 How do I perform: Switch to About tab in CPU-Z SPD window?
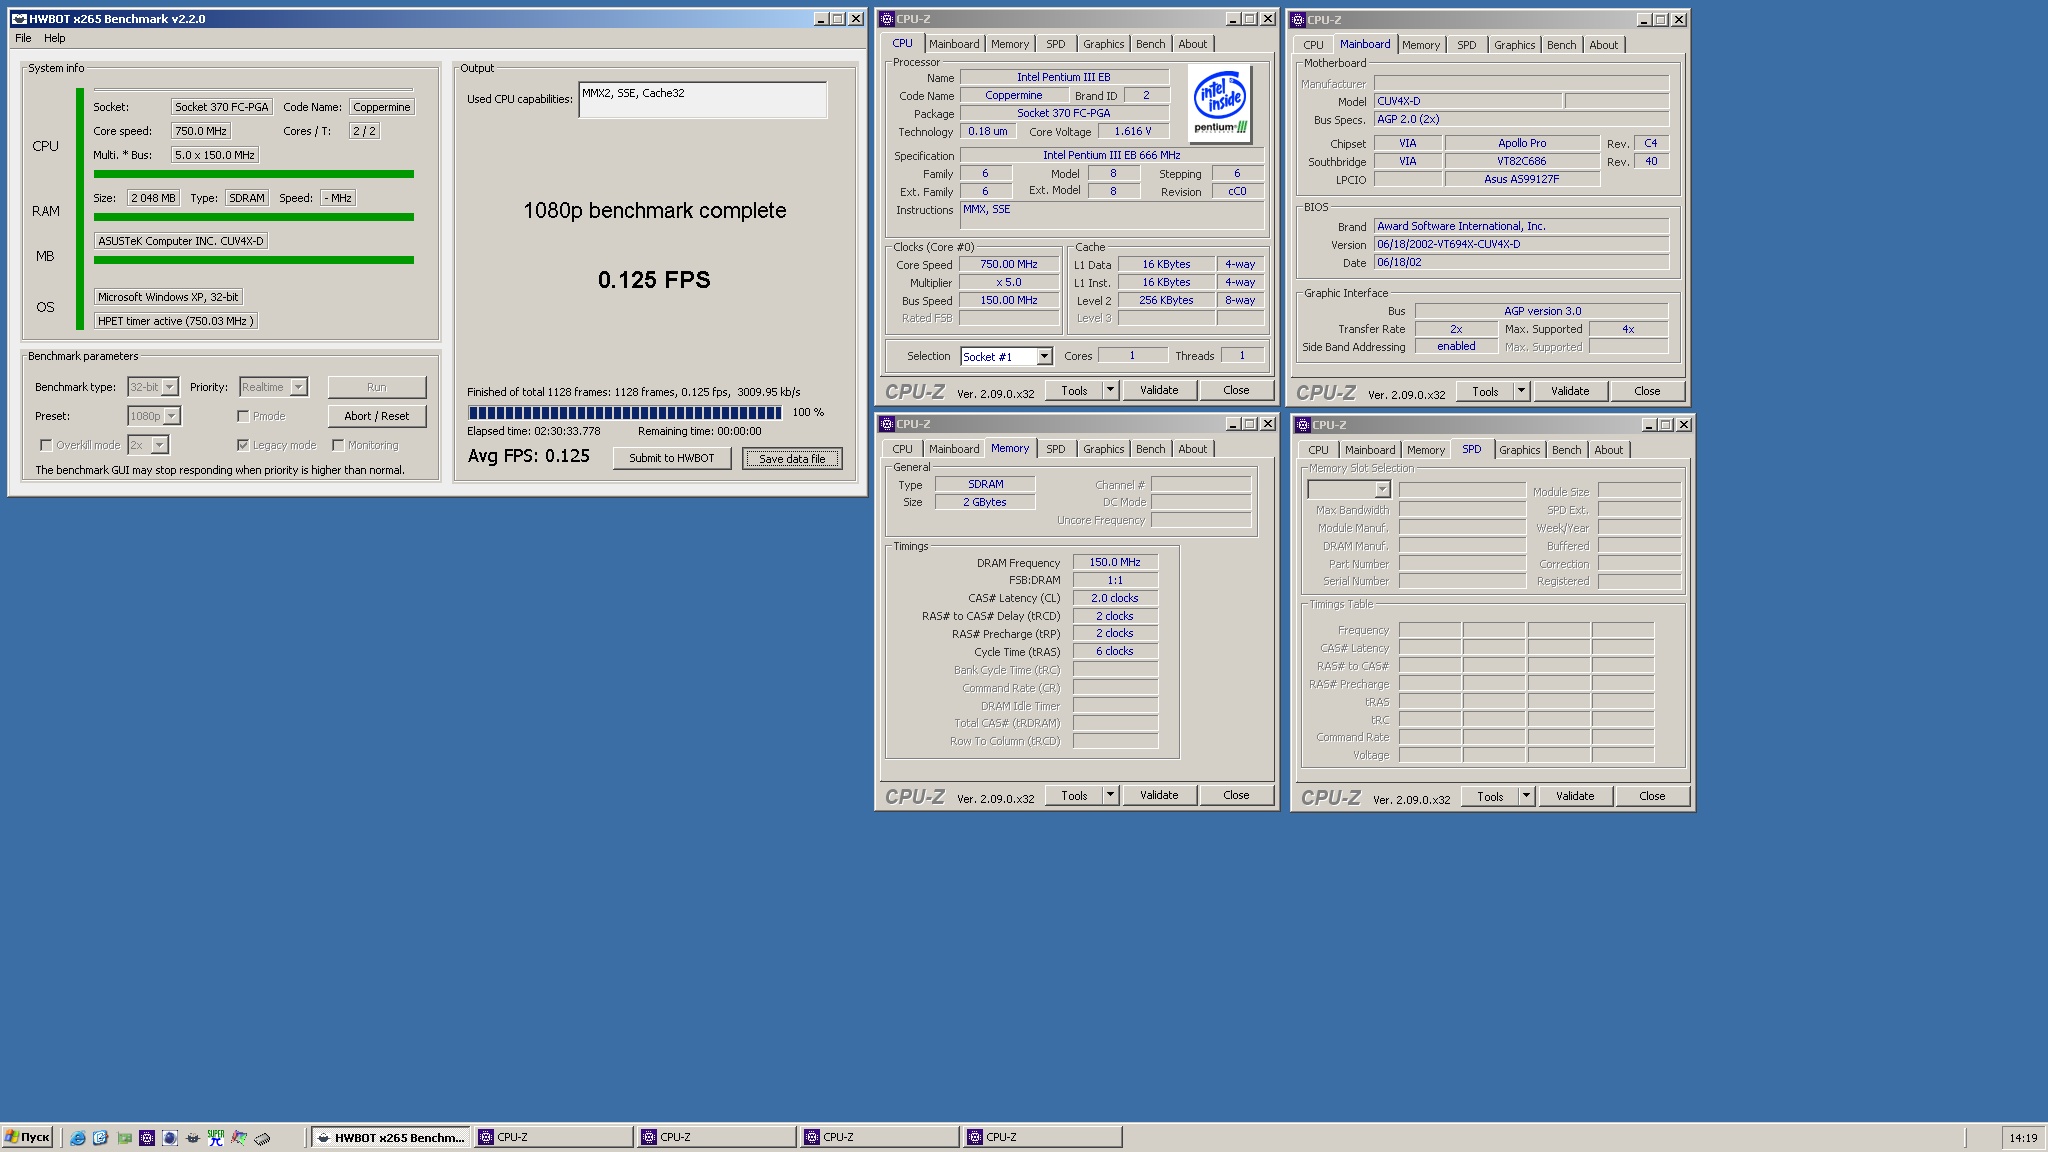coord(1609,450)
